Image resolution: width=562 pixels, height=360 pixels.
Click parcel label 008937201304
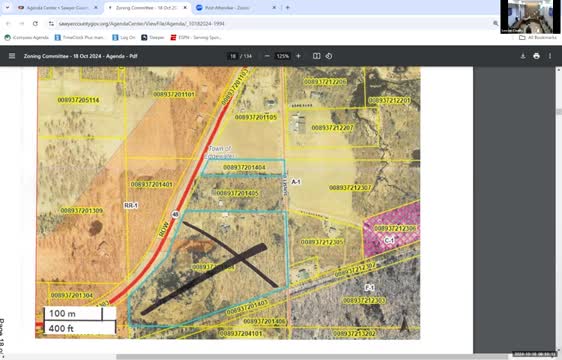pyautogui.click(x=72, y=295)
